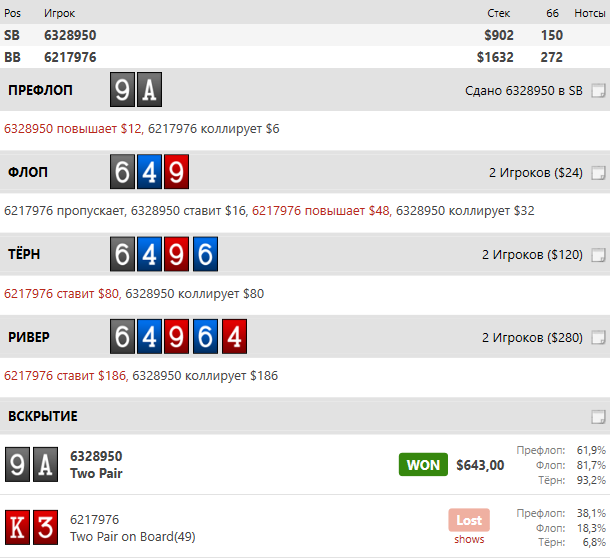Click the 'Two Pair' hand label
Viewport: 613px width, 559px height.
click(x=96, y=473)
